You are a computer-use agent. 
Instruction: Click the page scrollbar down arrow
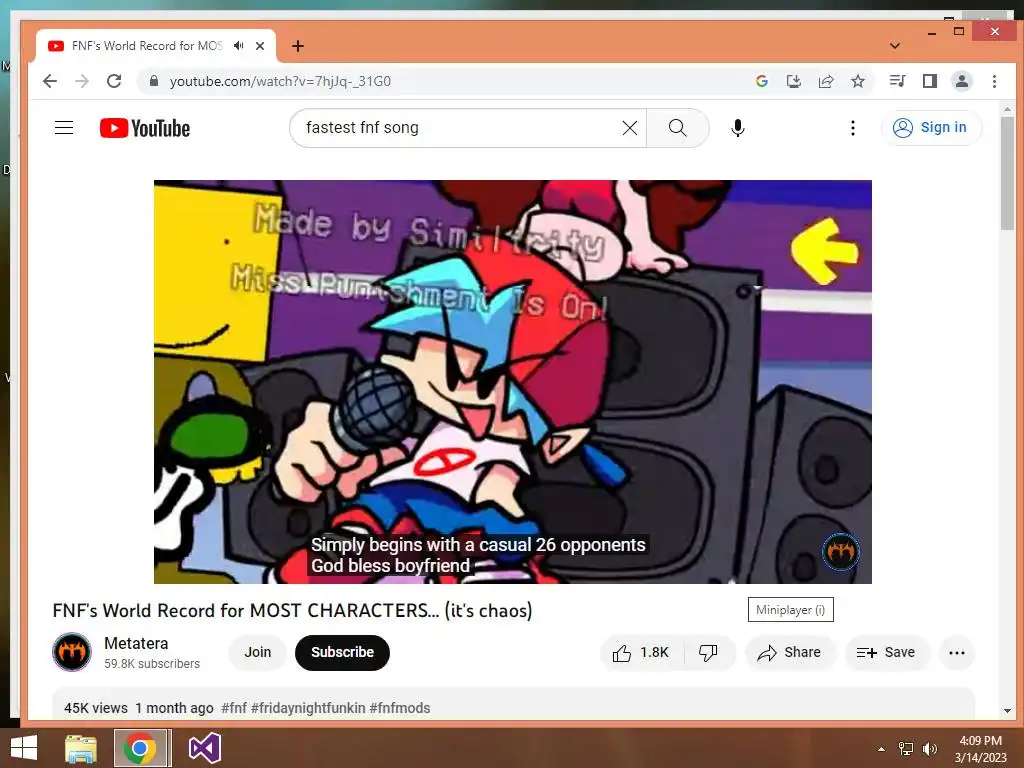pos(1007,711)
